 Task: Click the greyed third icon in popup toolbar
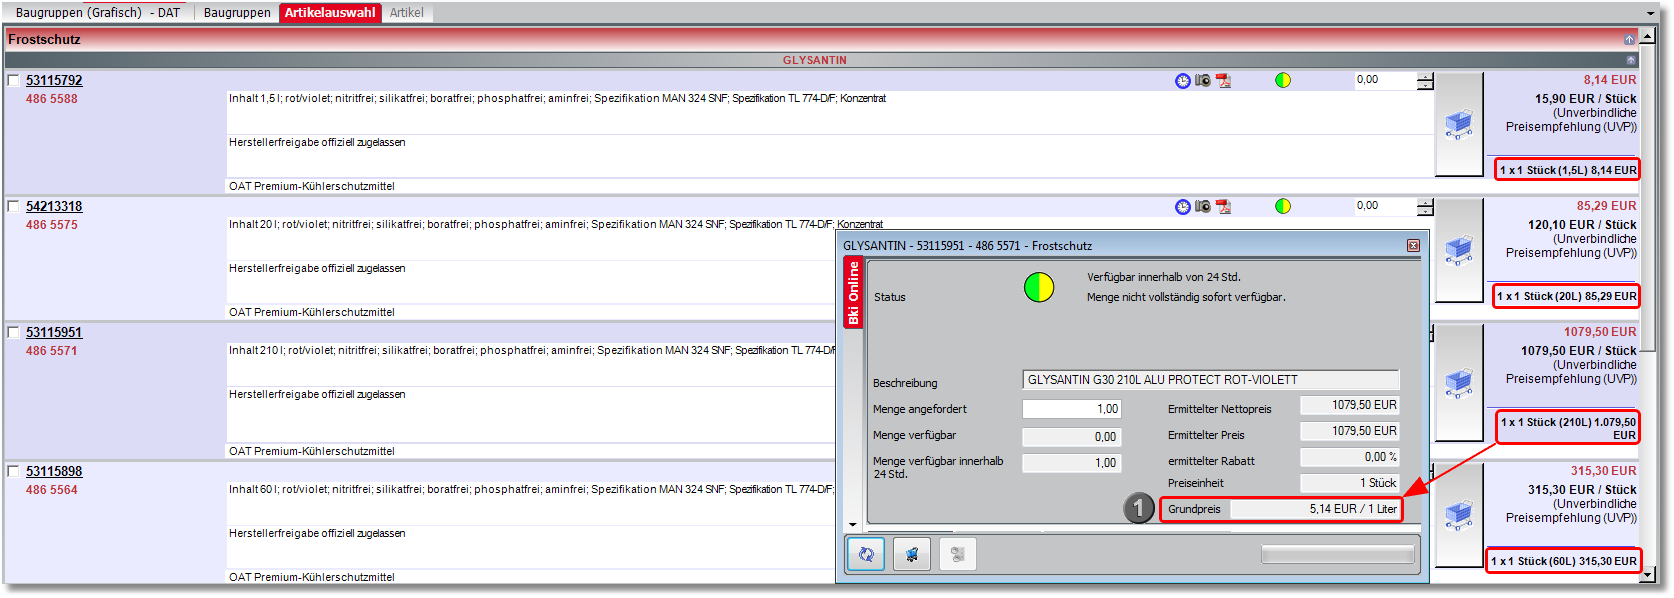pyautogui.click(x=957, y=554)
